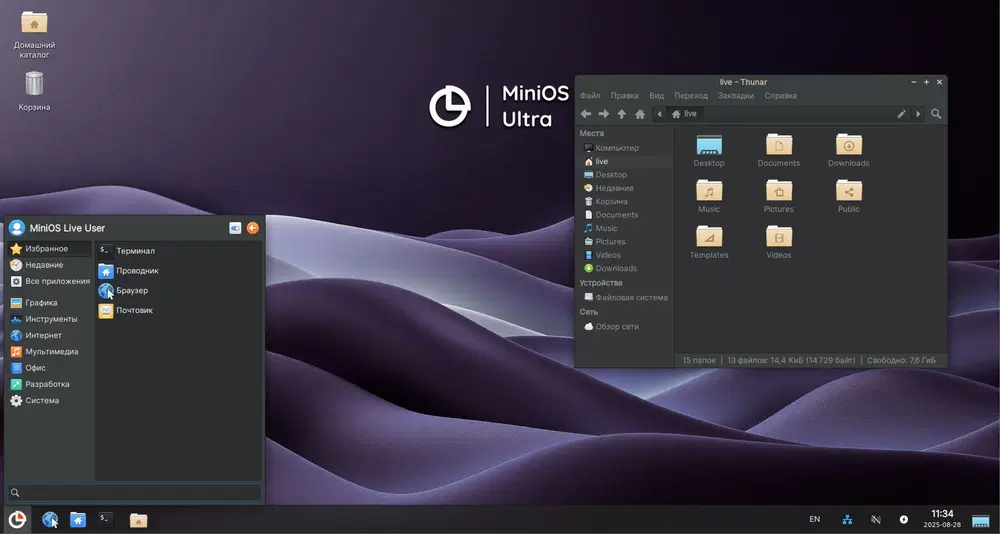This screenshot has width=1000, height=534.
Task: Click the MiniOS start menu button in taskbar
Action: (17, 520)
